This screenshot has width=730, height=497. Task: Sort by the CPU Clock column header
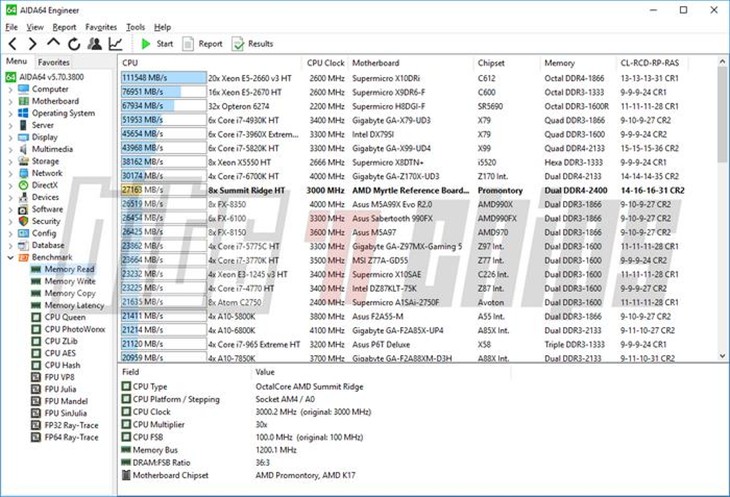[325, 63]
